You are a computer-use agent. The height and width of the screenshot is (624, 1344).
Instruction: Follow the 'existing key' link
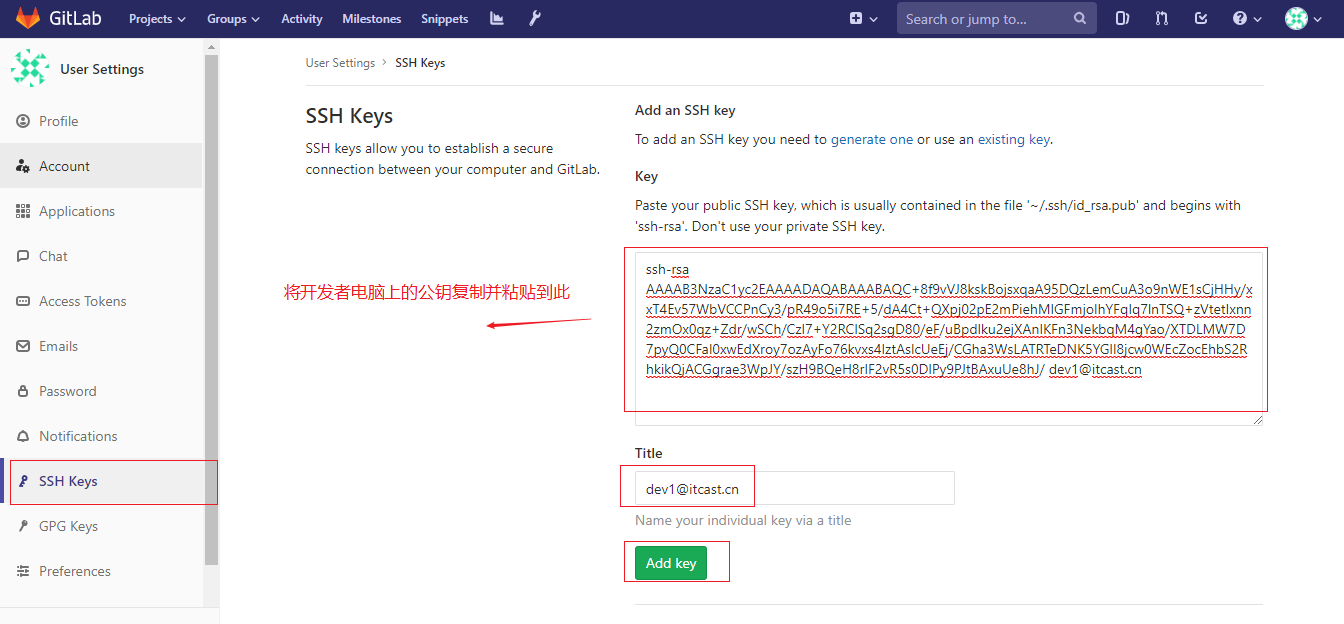pyautogui.click(x=1013, y=140)
